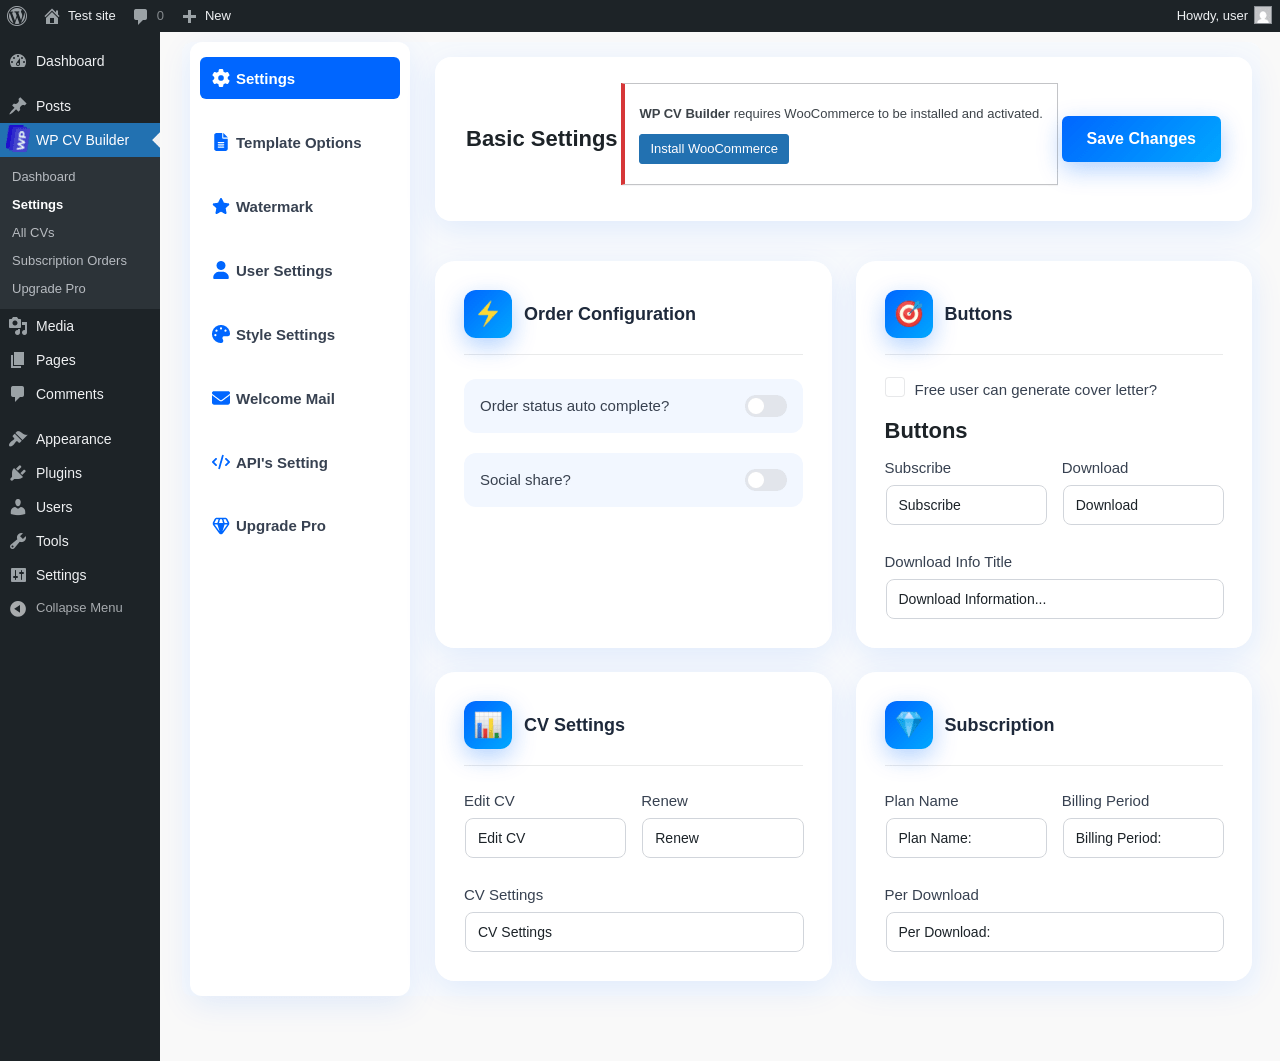This screenshot has height=1061, width=1280.
Task: Select the Welcome Mail tab
Action: tap(300, 398)
